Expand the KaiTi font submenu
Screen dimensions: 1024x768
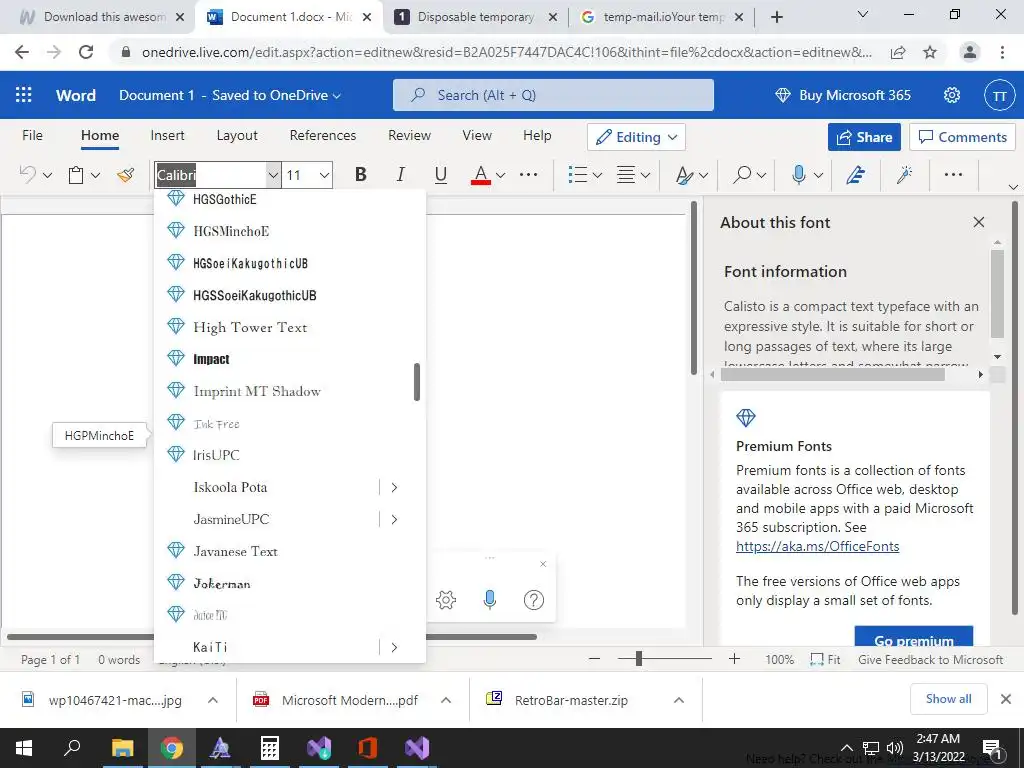point(394,647)
